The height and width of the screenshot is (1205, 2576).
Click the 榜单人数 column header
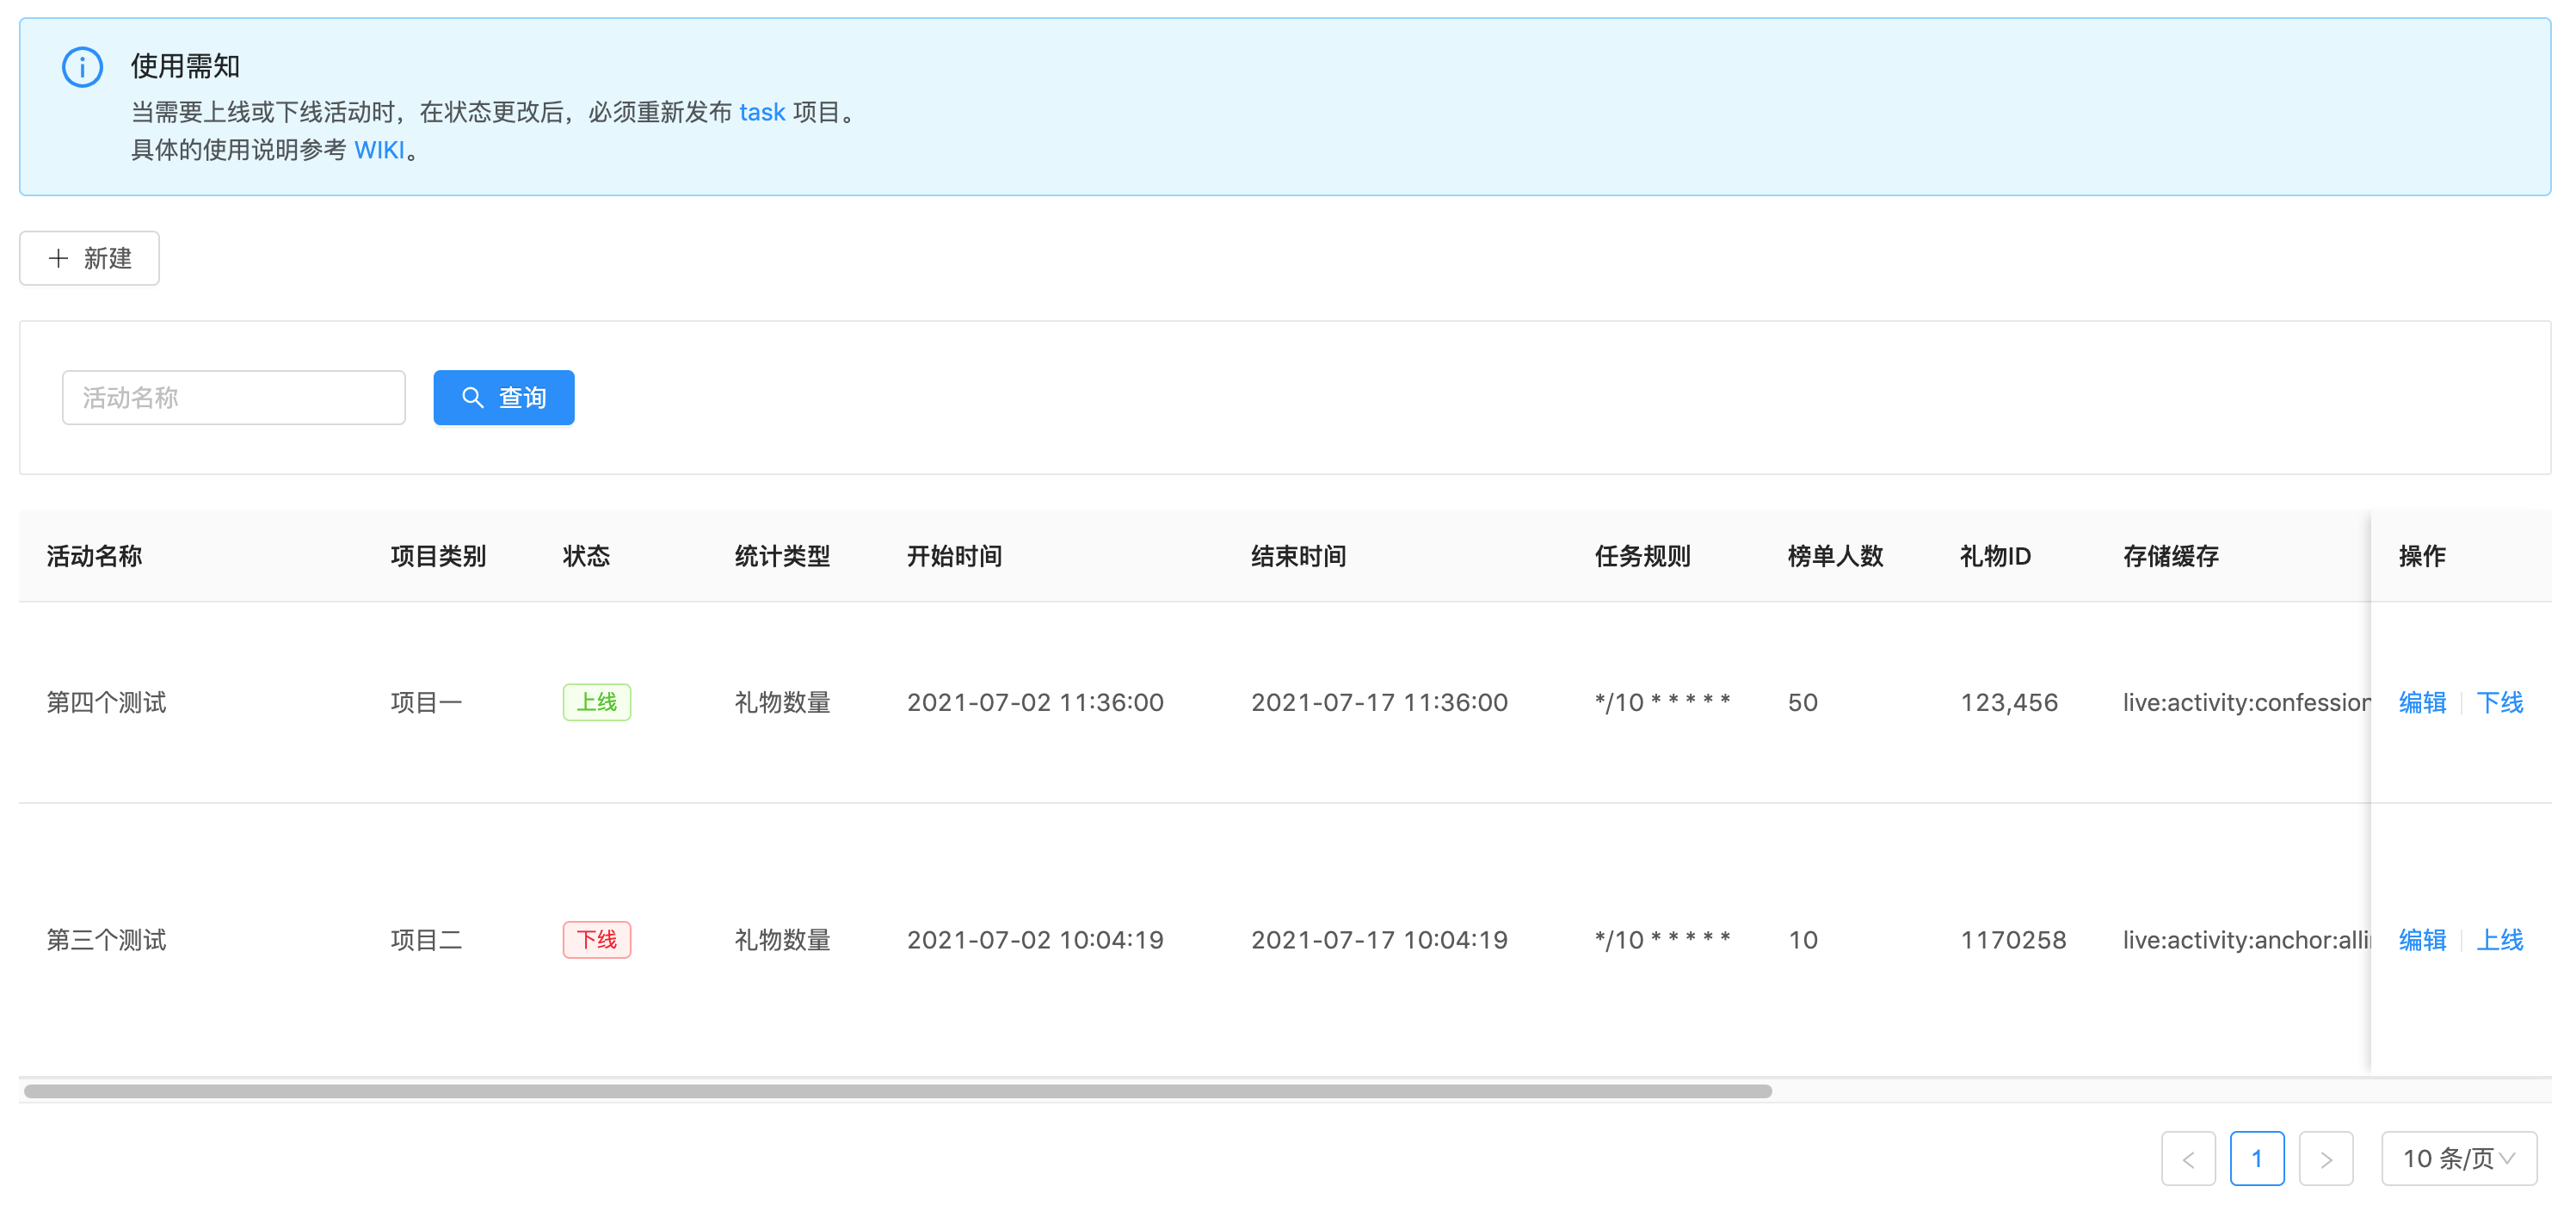(1835, 556)
